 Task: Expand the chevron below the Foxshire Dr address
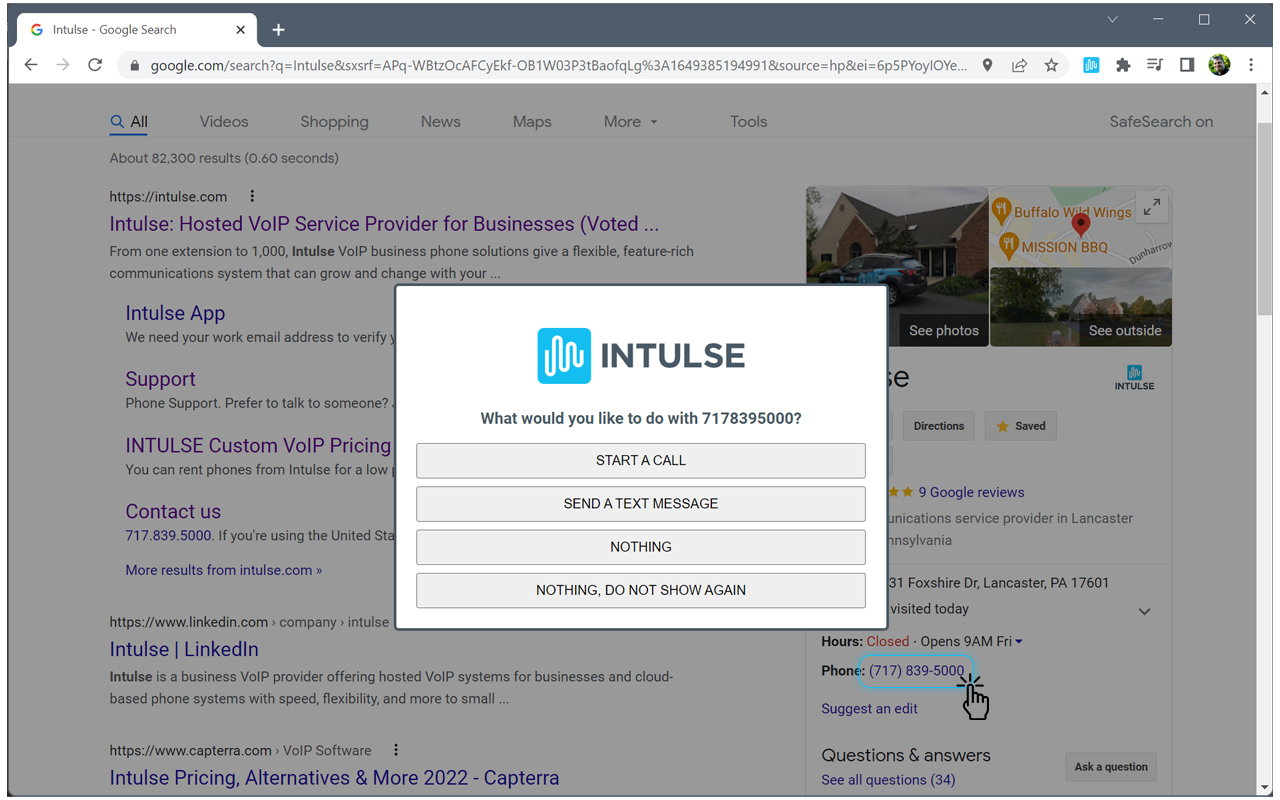point(1144,610)
